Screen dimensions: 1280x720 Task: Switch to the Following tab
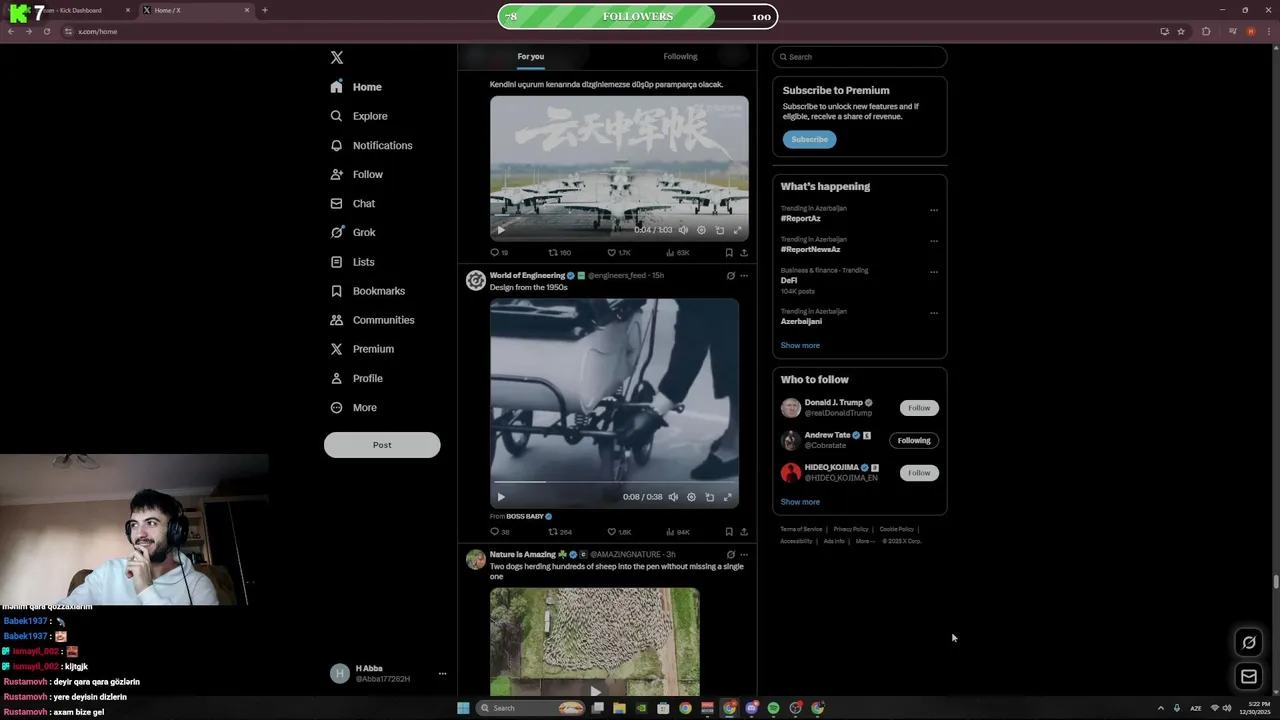tap(680, 57)
